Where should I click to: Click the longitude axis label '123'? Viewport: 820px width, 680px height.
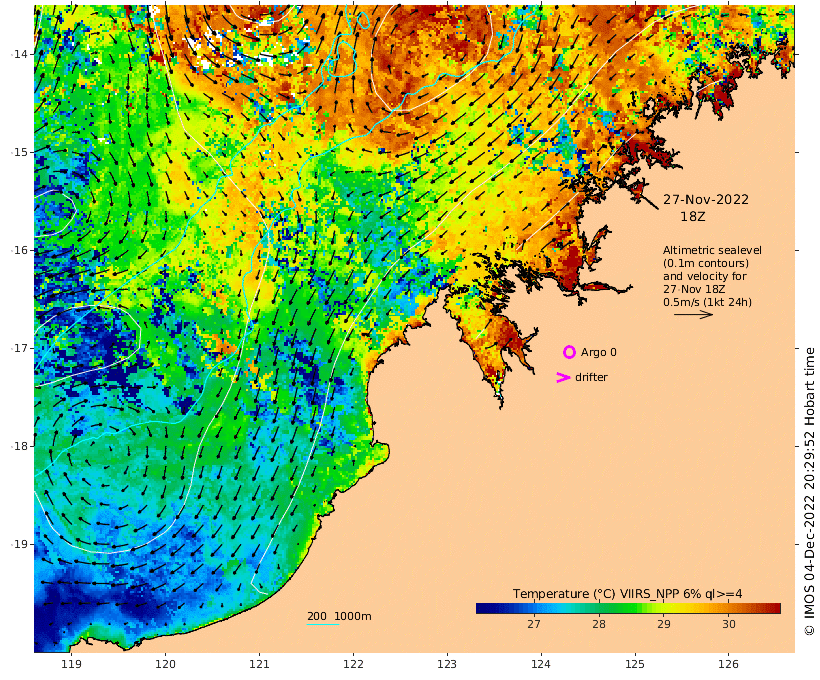coord(447,664)
